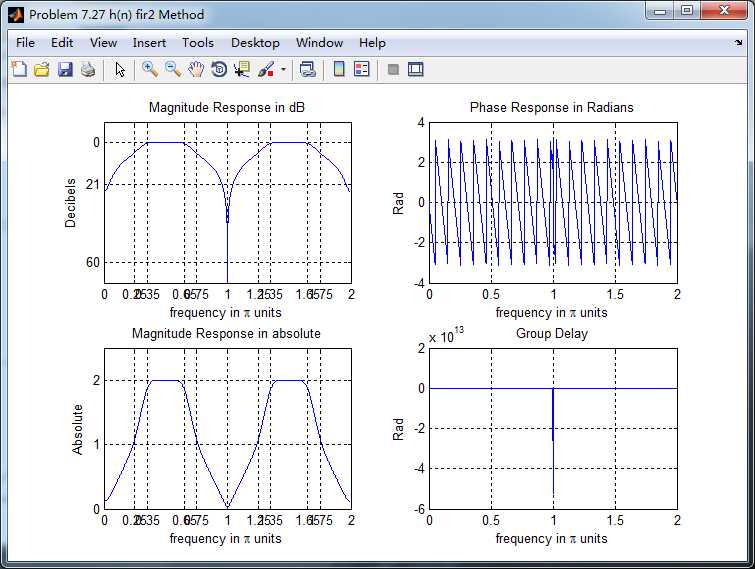The width and height of the screenshot is (755, 569).
Task: Select the Rotate 3D tool
Action: (x=219, y=69)
